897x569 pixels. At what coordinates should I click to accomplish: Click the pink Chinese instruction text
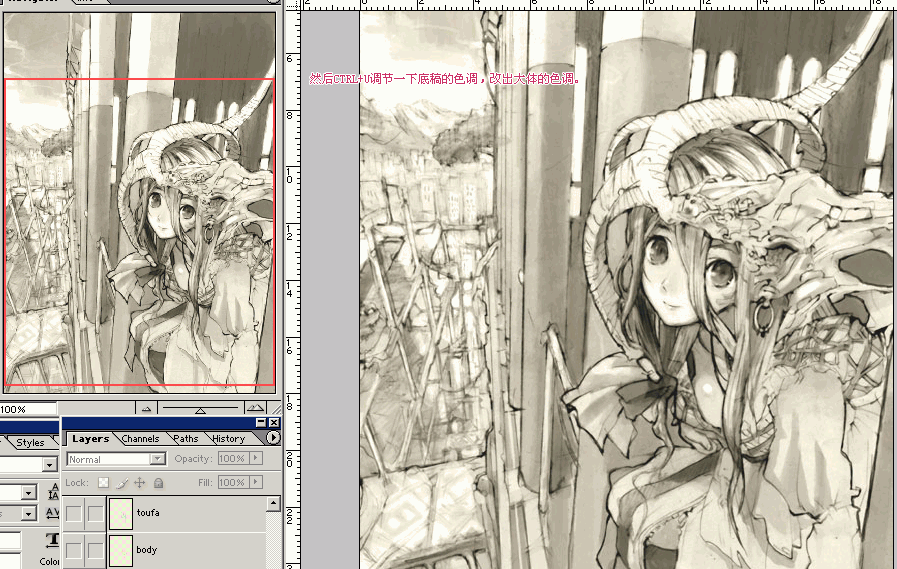coord(445,79)
